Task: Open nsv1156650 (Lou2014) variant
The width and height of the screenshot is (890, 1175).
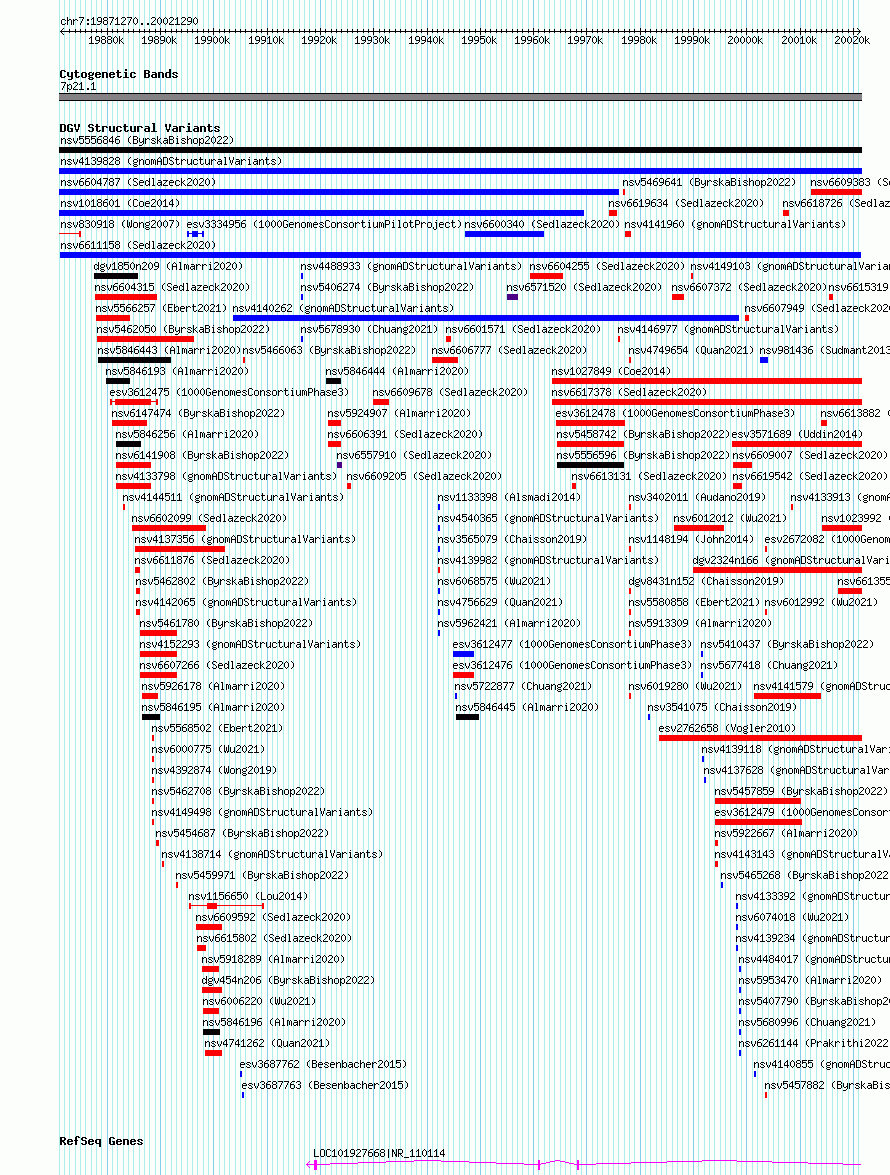Action: 248,895
